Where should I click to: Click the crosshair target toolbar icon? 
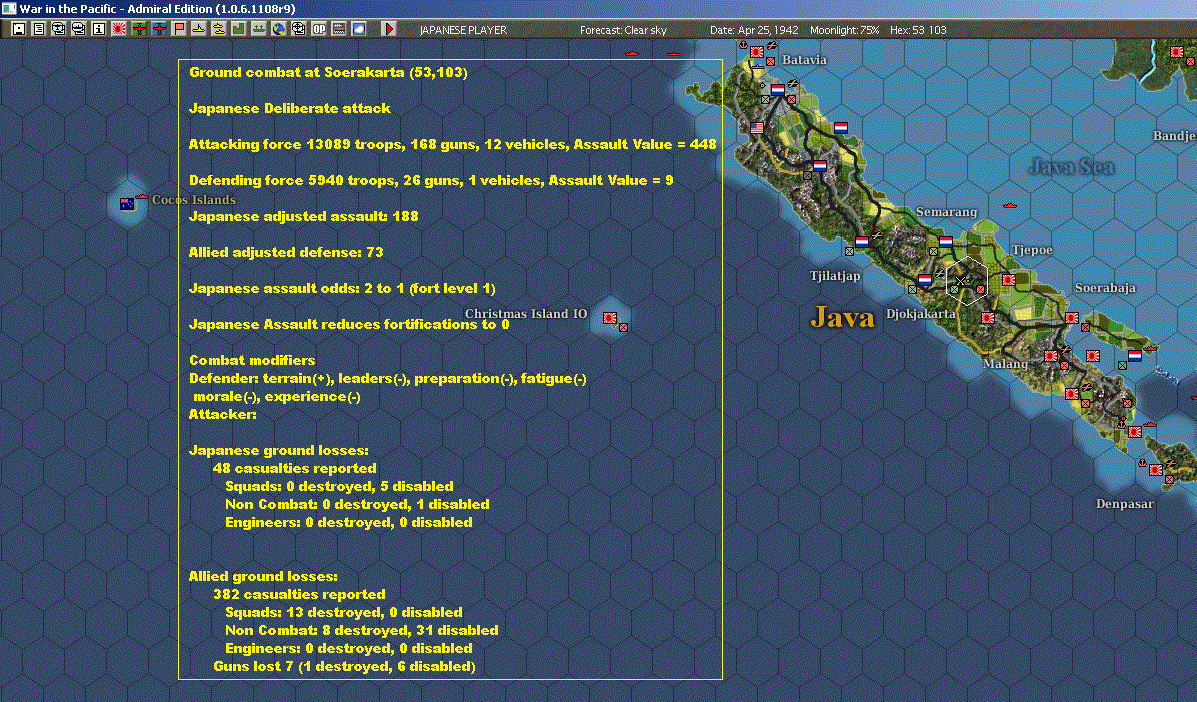tap(298, 29)
